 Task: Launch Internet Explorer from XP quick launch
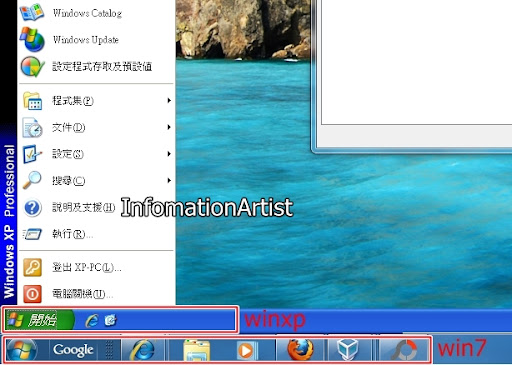point(92,321)
